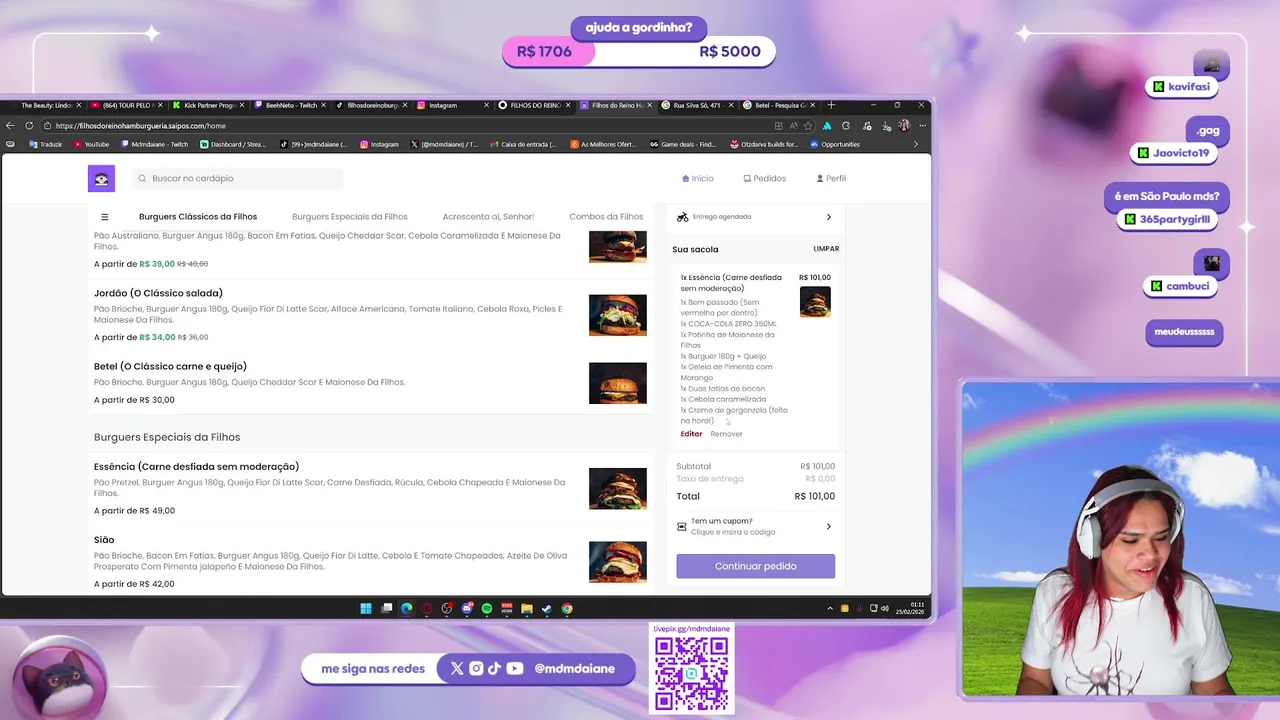Expand the Tem um cupom chevron

click(828, 526)
